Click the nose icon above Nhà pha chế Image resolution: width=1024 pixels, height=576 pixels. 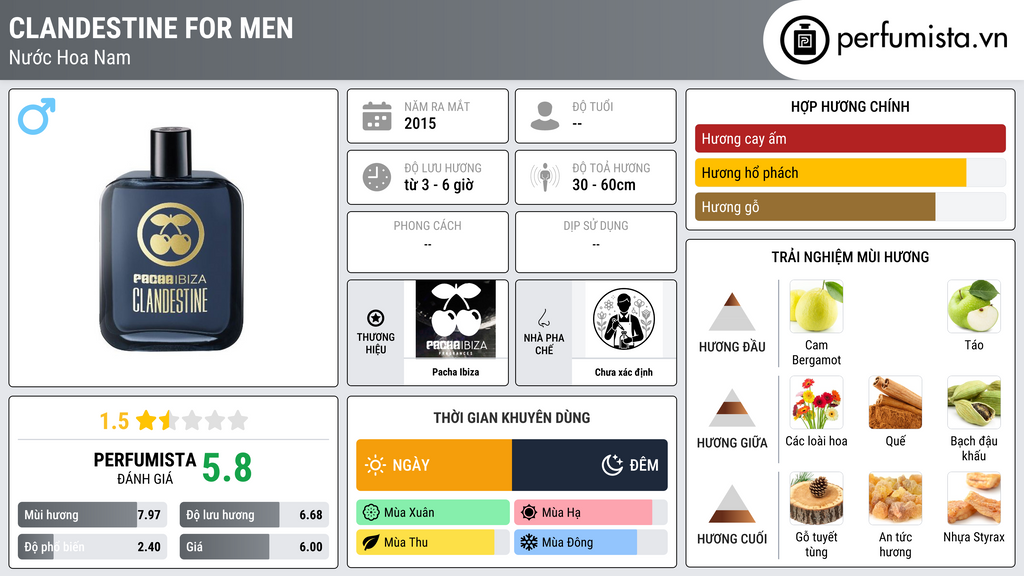click(x=543, y=318)
